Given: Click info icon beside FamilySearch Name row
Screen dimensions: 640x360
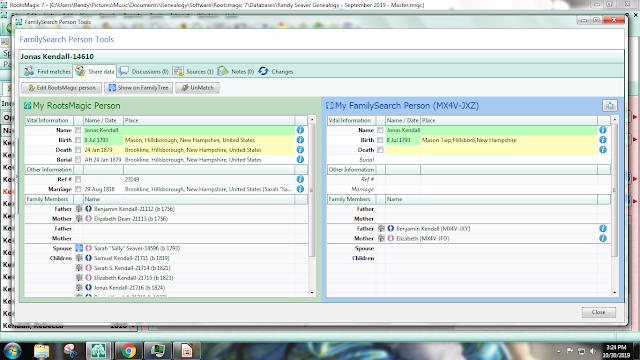Looking at the screenshot, I should (x=603, y=130).
